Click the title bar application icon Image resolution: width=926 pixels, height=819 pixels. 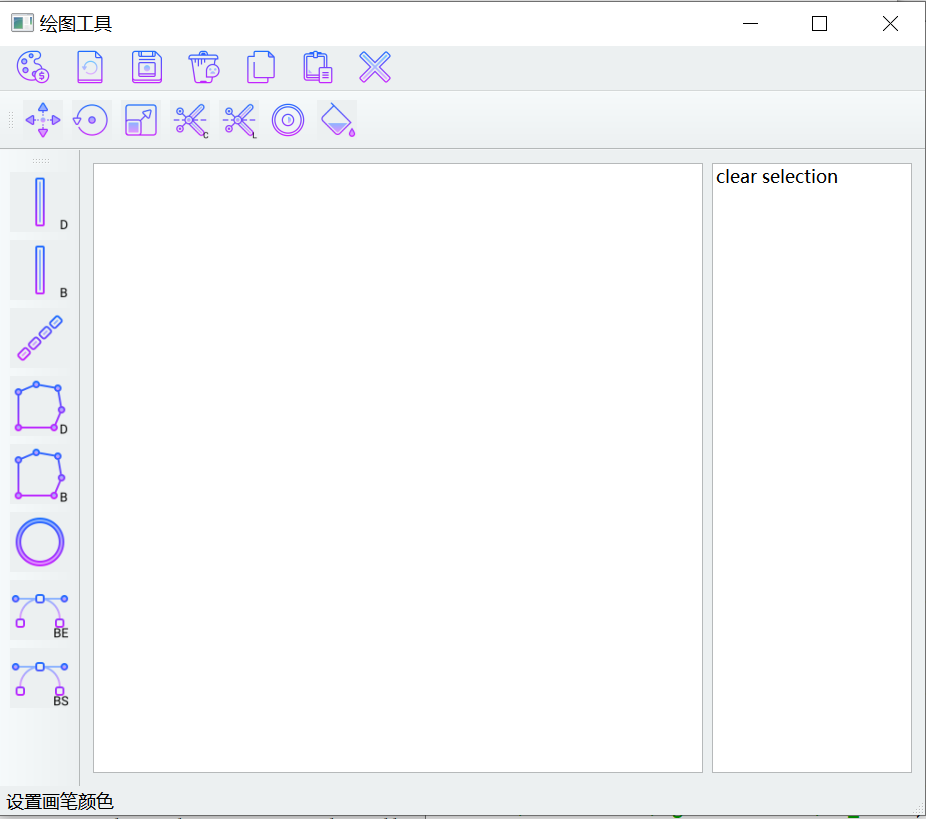(22, 23)
